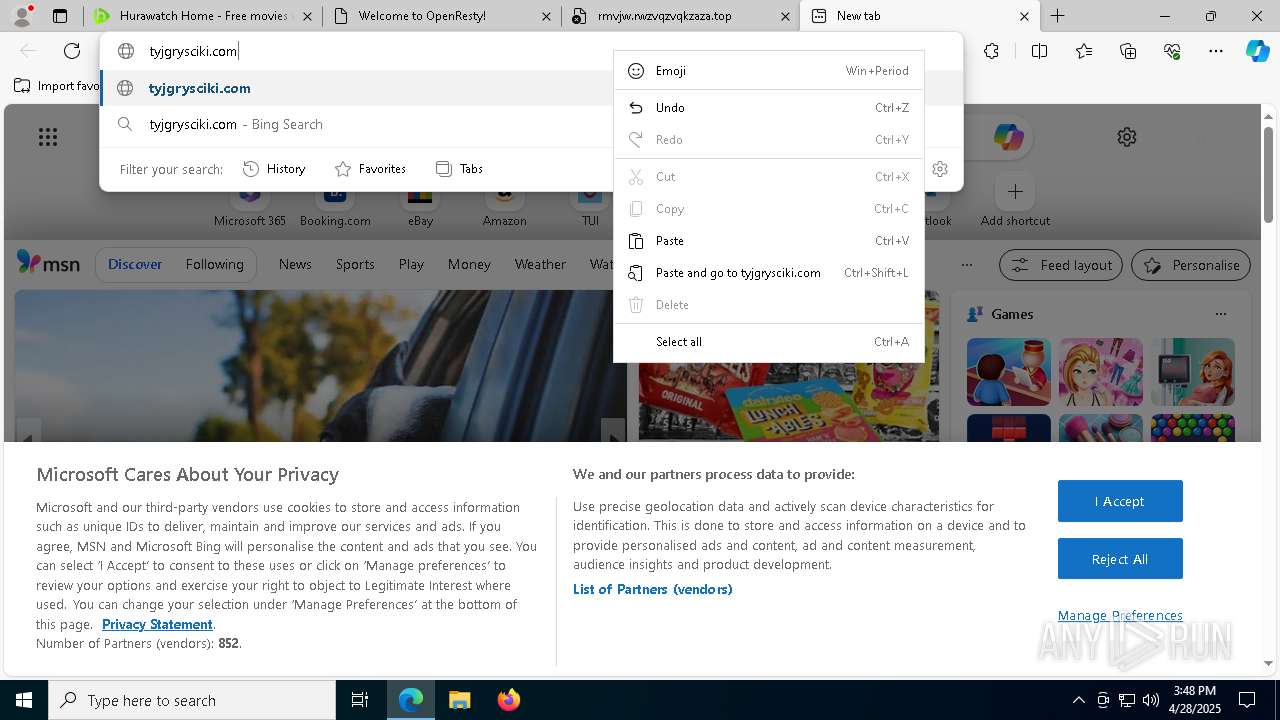Click the browser refresh icon
The height and width of the screenshot is (720, 1280).
72,51
